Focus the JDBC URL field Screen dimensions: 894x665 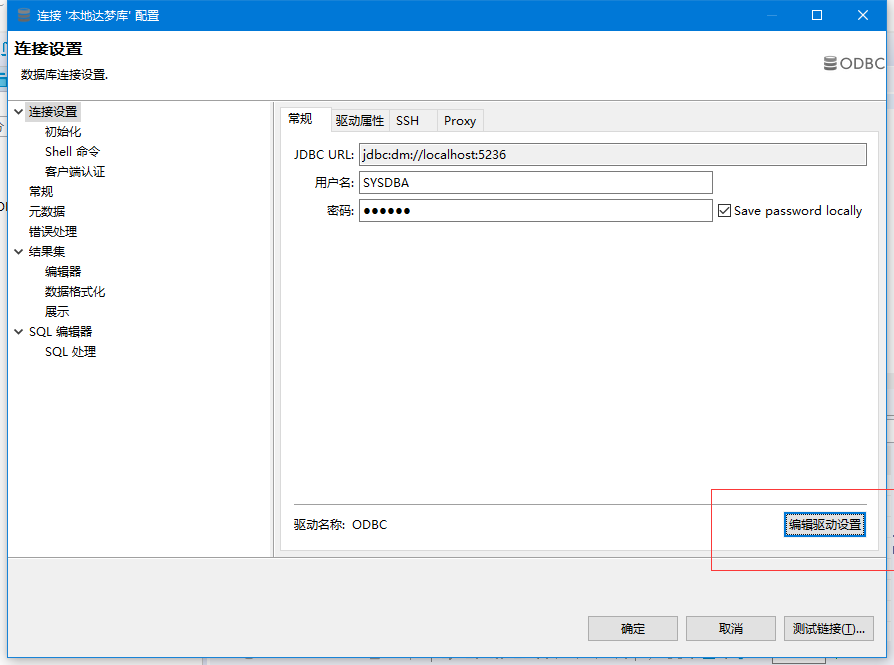click(613, 155)
